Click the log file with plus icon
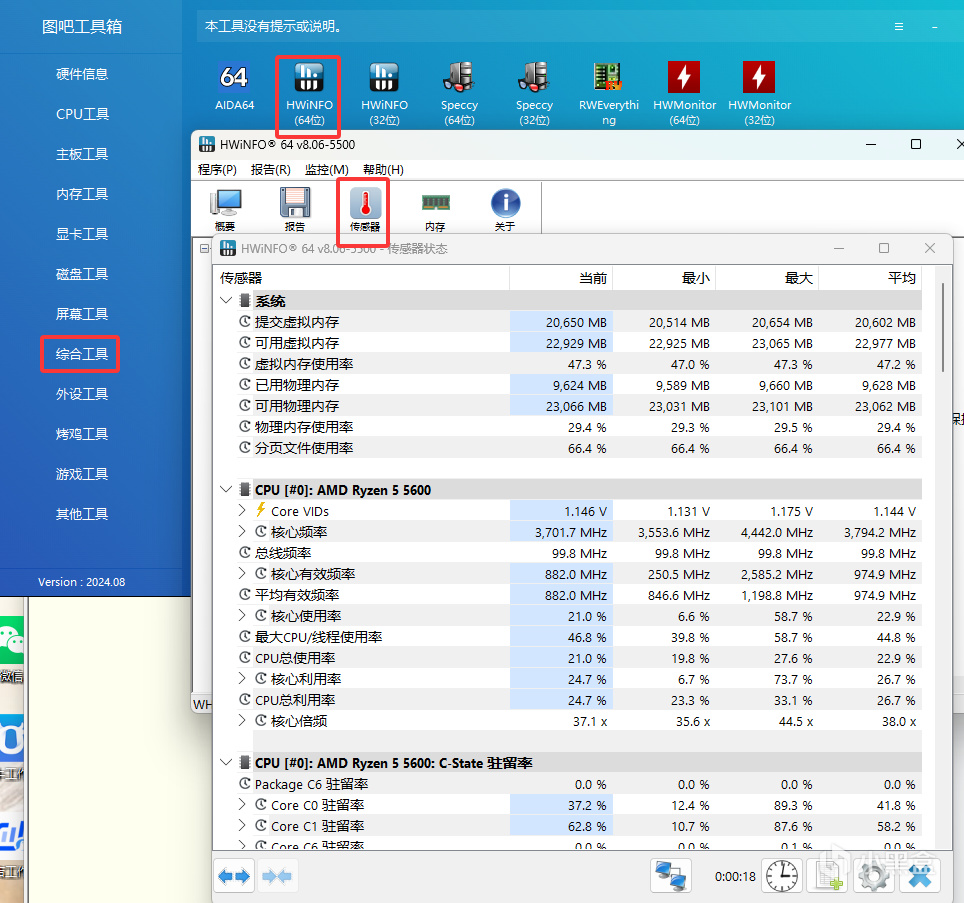964x903 pixels. tap(828, 876)
